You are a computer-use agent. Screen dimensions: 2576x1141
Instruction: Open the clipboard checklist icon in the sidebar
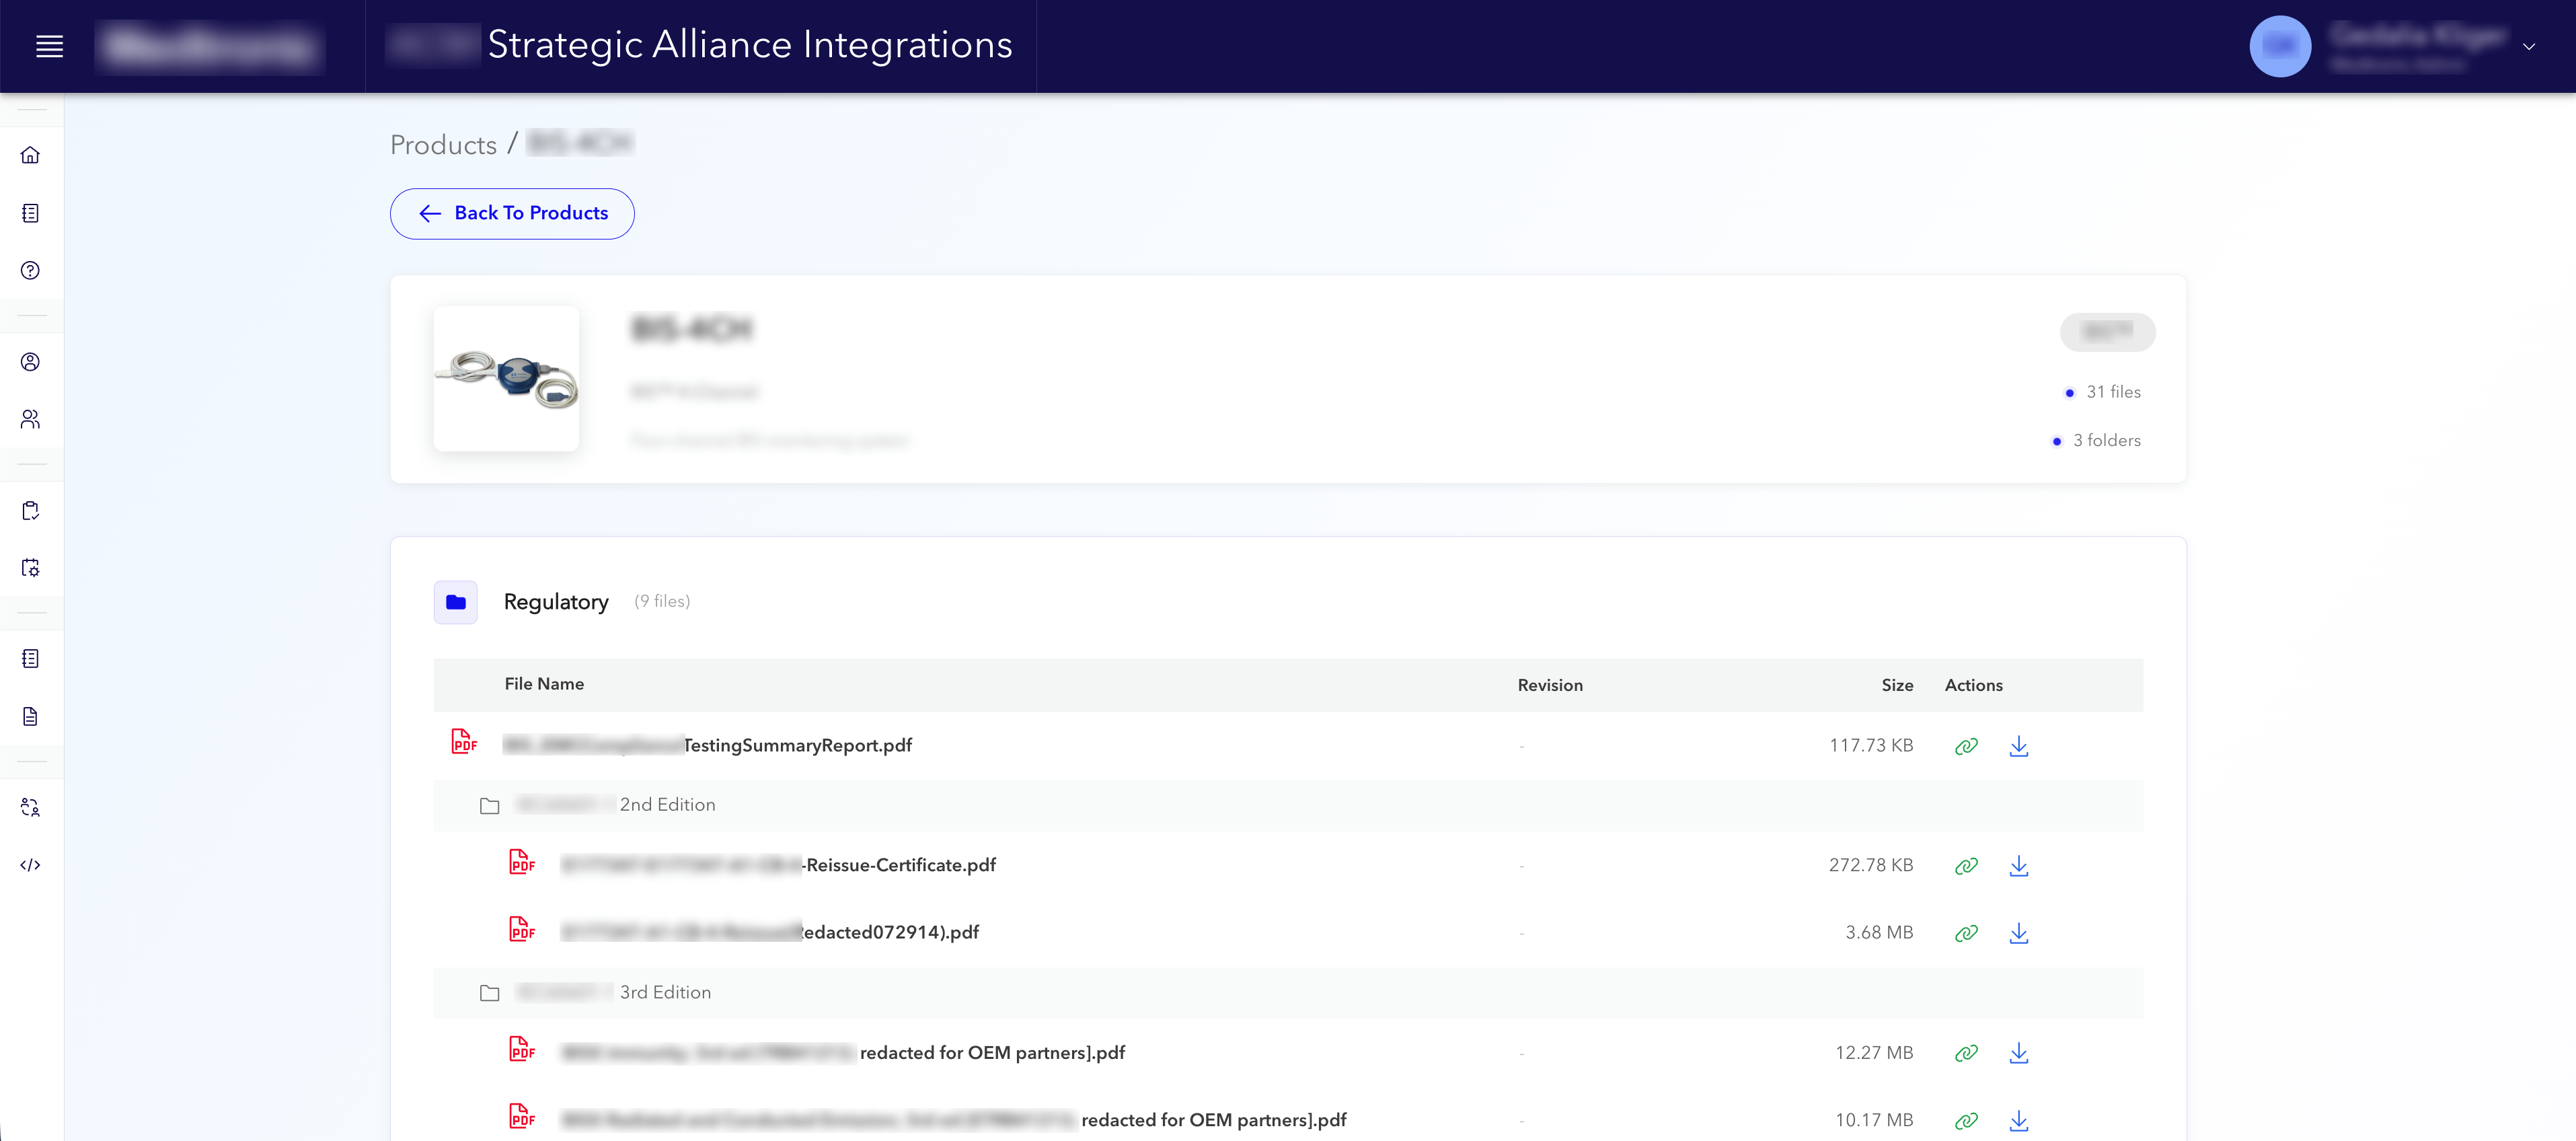[x=31, y=510]
